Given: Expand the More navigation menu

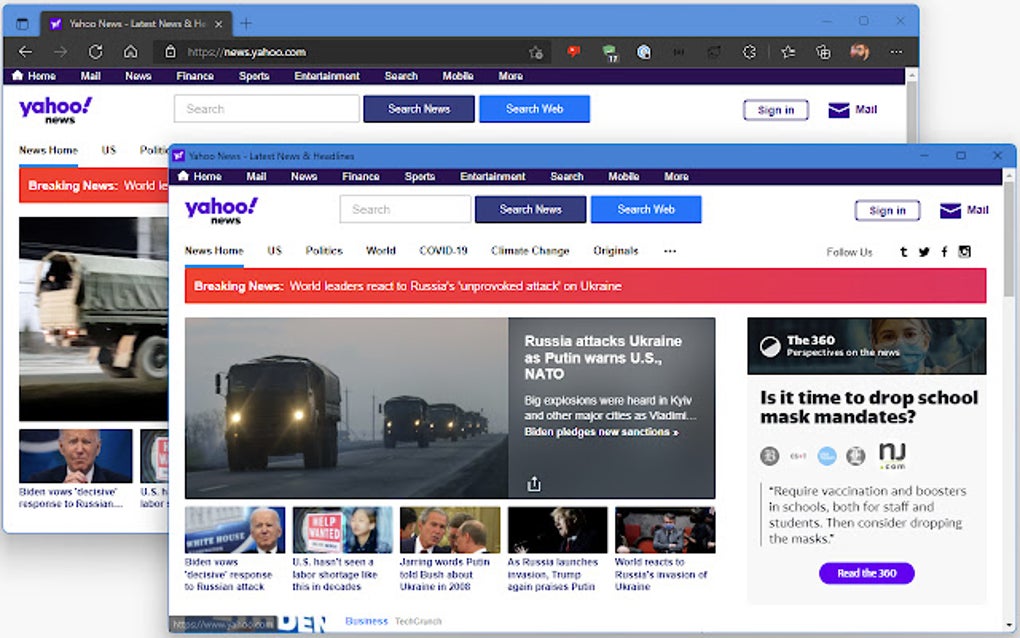Looking at the screenshot, I should click(676, 176).
